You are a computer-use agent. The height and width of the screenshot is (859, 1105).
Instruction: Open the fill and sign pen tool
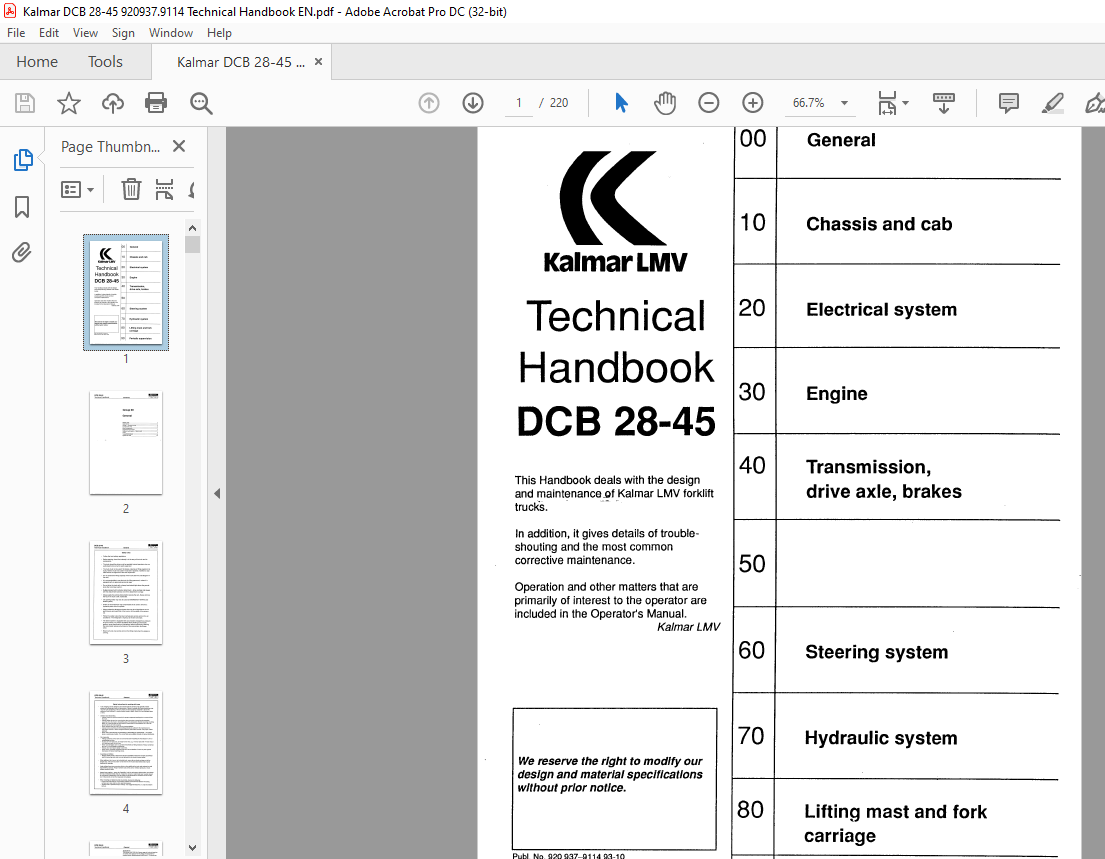(1094, 104)
